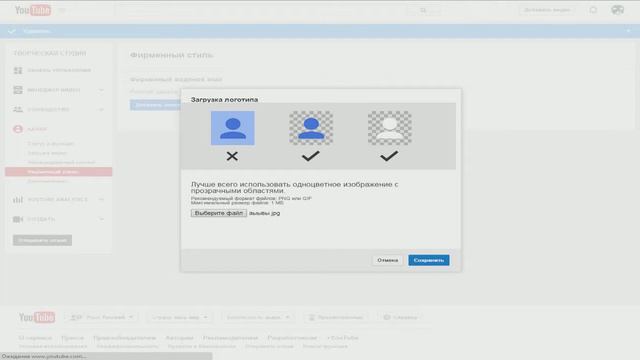Click the dashboard icon for Панель управления
Viewport: 640px width, 360px height.
point(18,70)
